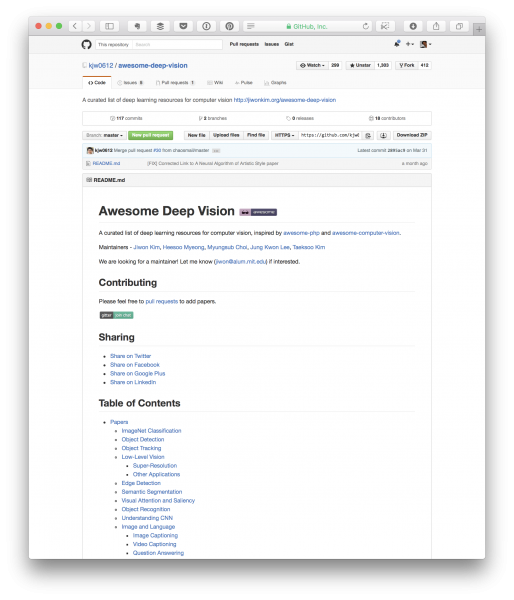The height and width of the screenshot is (600, 514).
Task: Open ImageNet Classification contents link
Action: click(151, 430)
